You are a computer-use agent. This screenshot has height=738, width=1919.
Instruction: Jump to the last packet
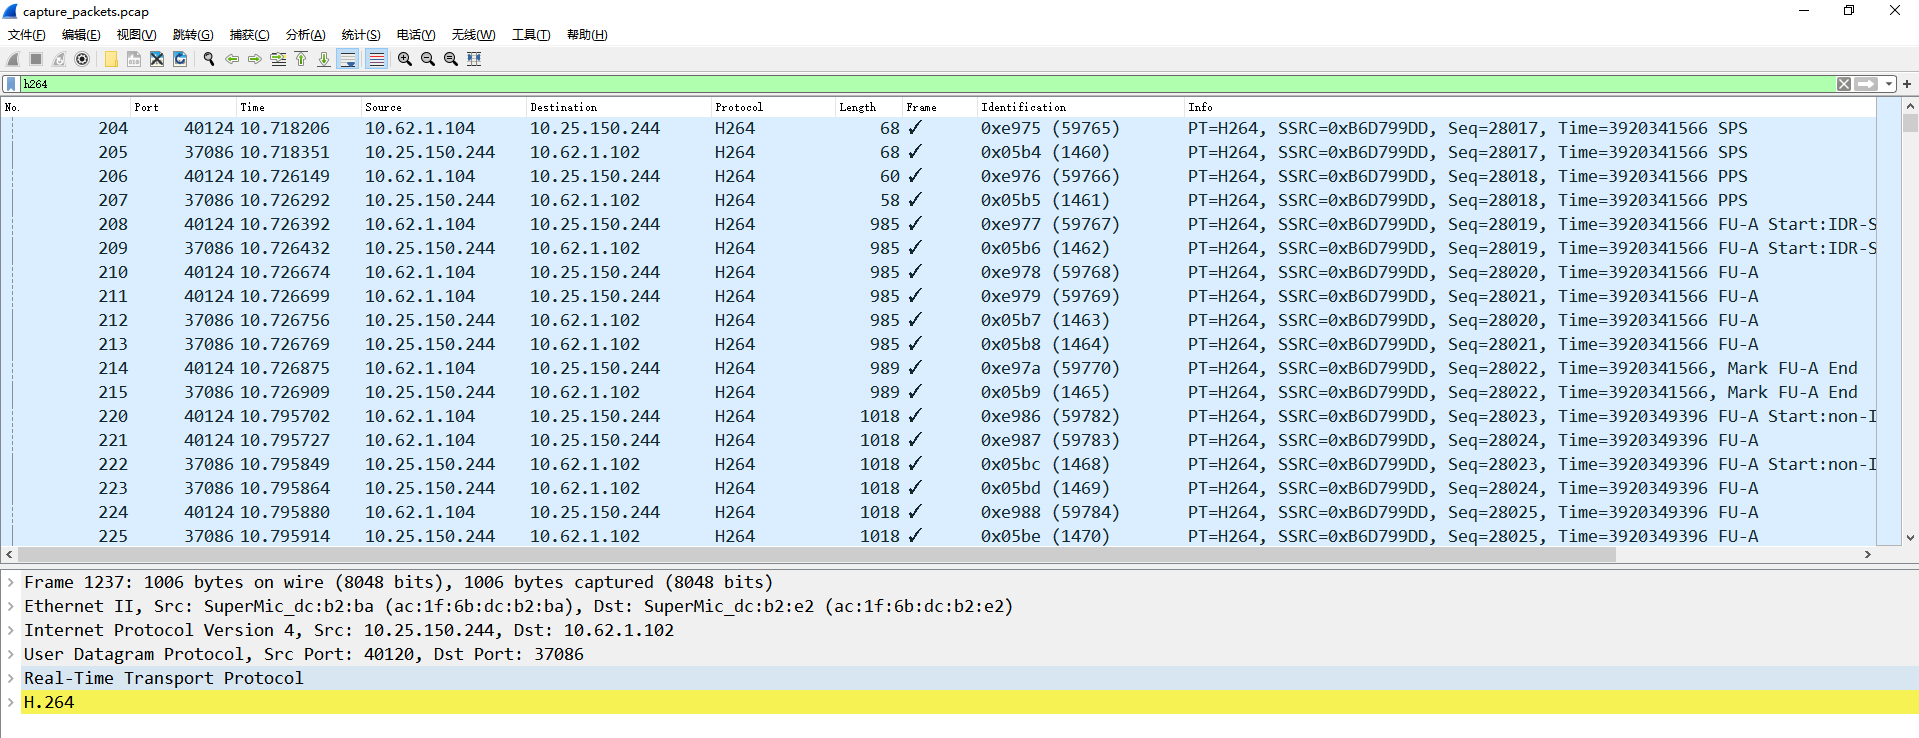(x=324, y=59)
